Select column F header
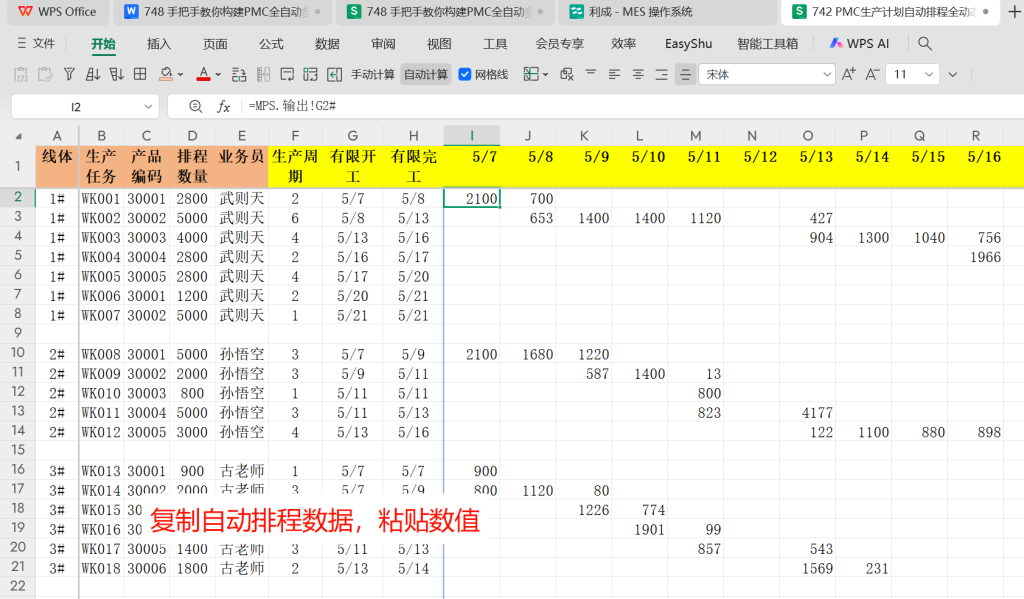Viewport: 1024px width, 599px height. 295,135
